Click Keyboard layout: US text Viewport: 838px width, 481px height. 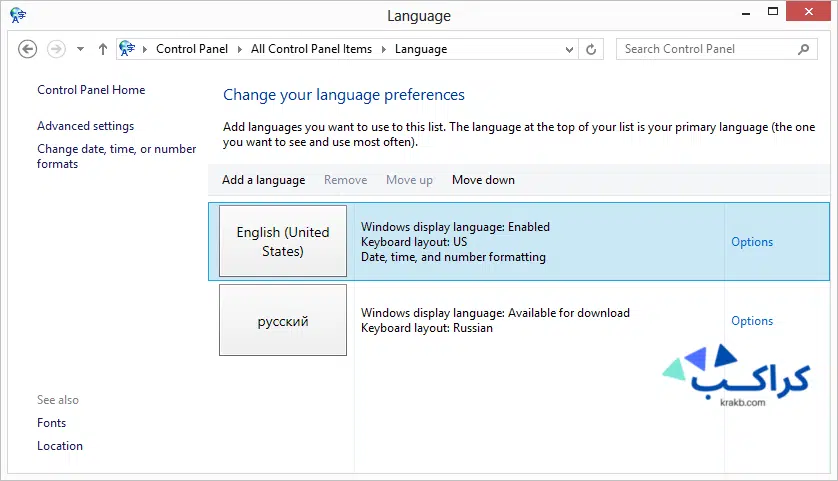click(414, 242)
